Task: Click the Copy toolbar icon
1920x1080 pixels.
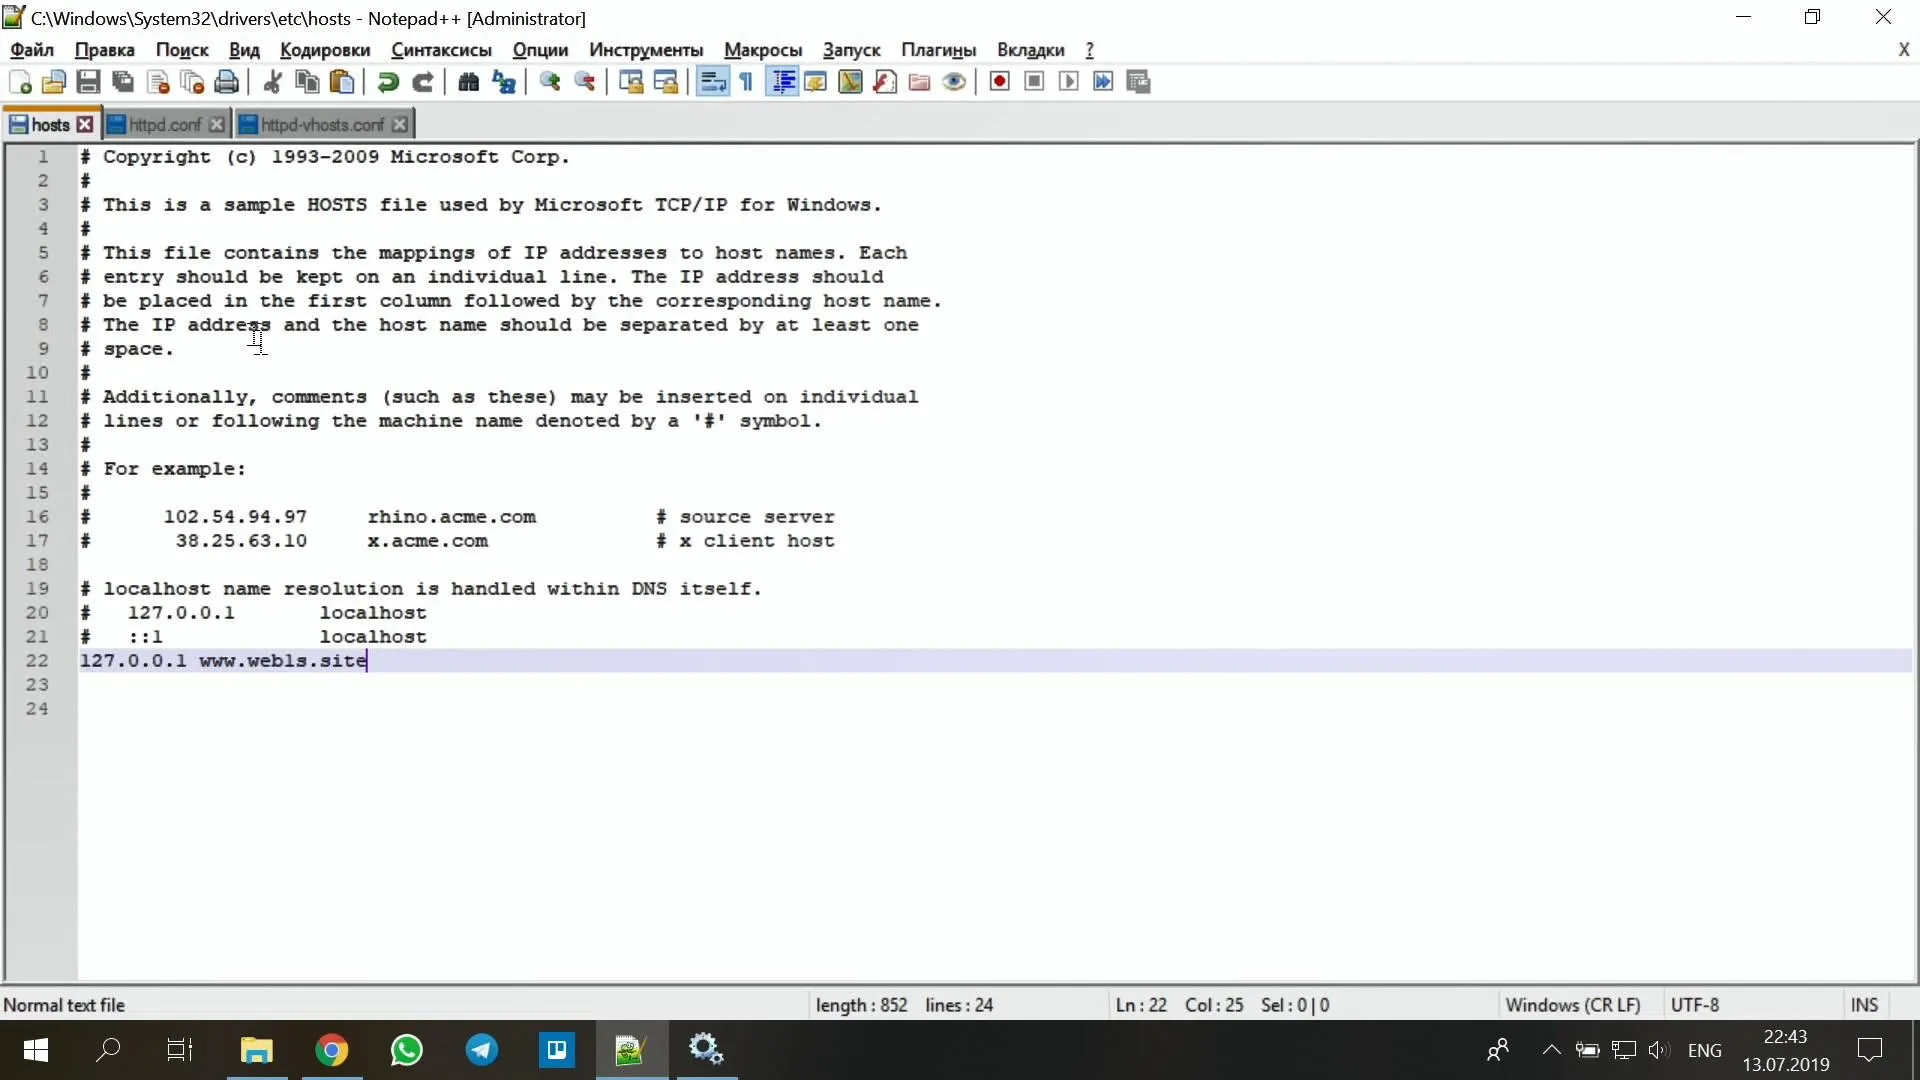Action: (x=307, y=82)
